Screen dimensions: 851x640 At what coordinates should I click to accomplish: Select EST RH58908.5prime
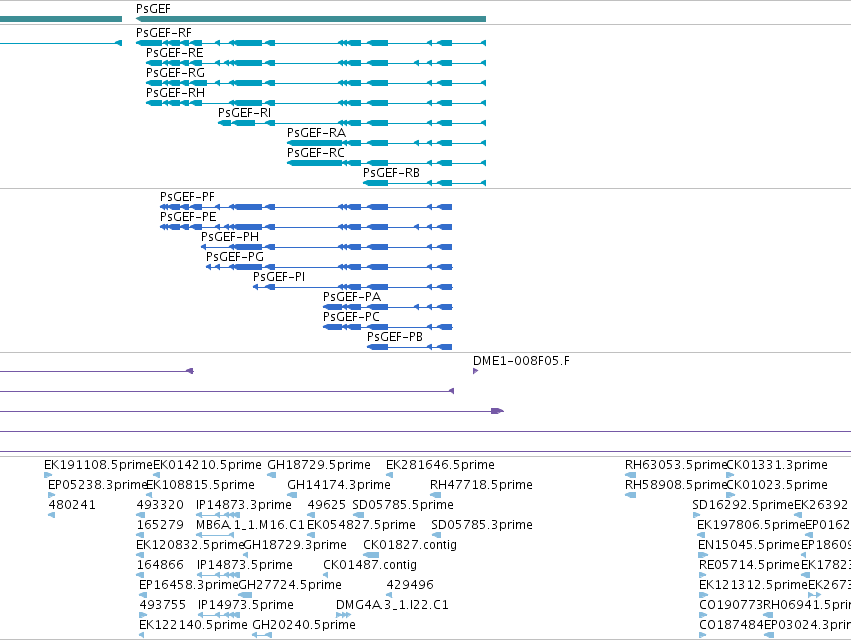pyautogui.click(x=676, y=485)
